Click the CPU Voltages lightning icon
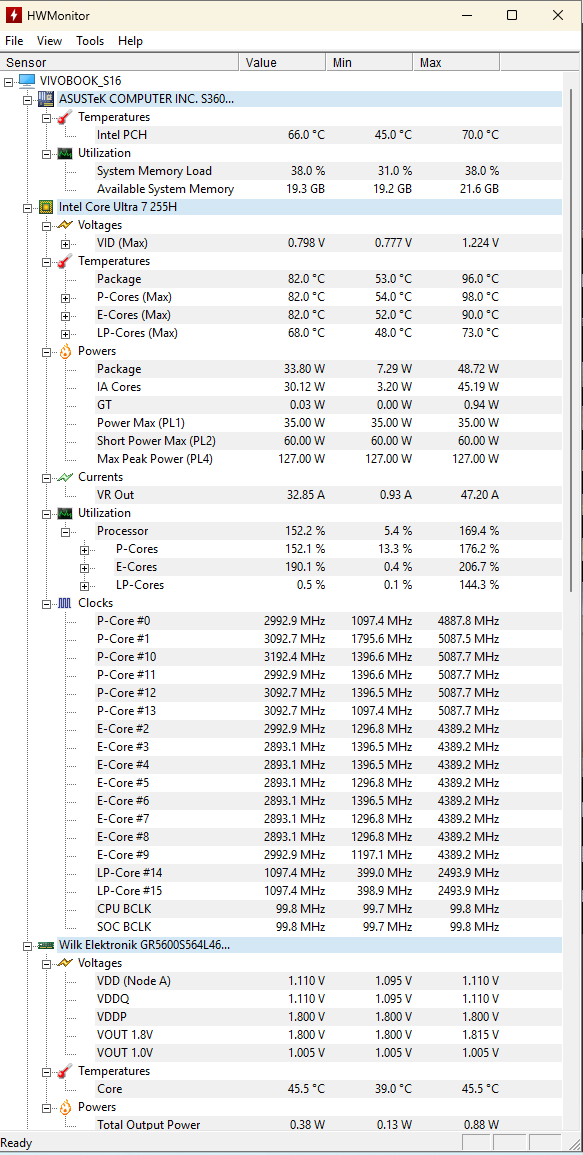Screen dimensions: 583x1155 66,225
